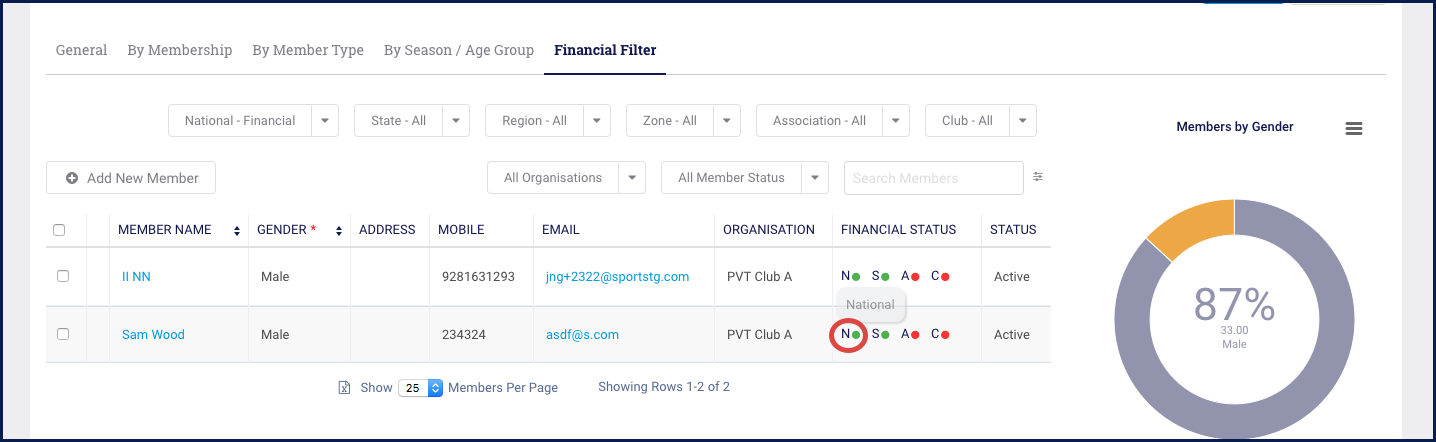The width and height of the screenshot is (1436, 442).
Task: Change the Members Per Page stepper
Action: tap(435, 388)
